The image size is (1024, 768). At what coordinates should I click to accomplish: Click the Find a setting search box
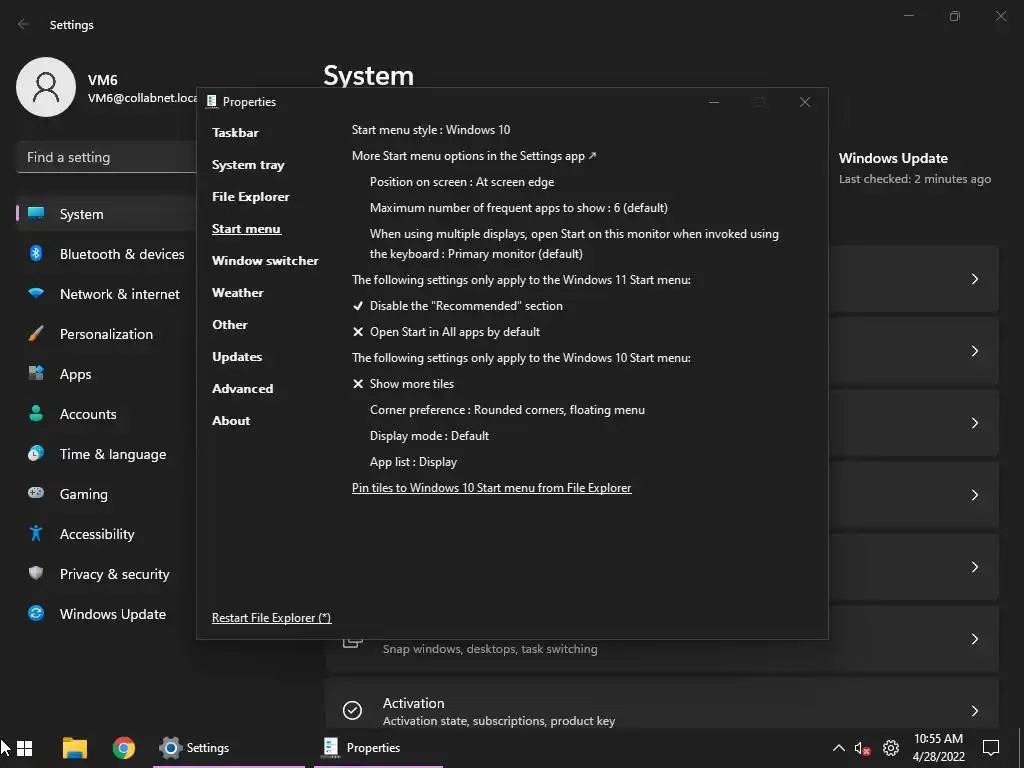(106, 157)
